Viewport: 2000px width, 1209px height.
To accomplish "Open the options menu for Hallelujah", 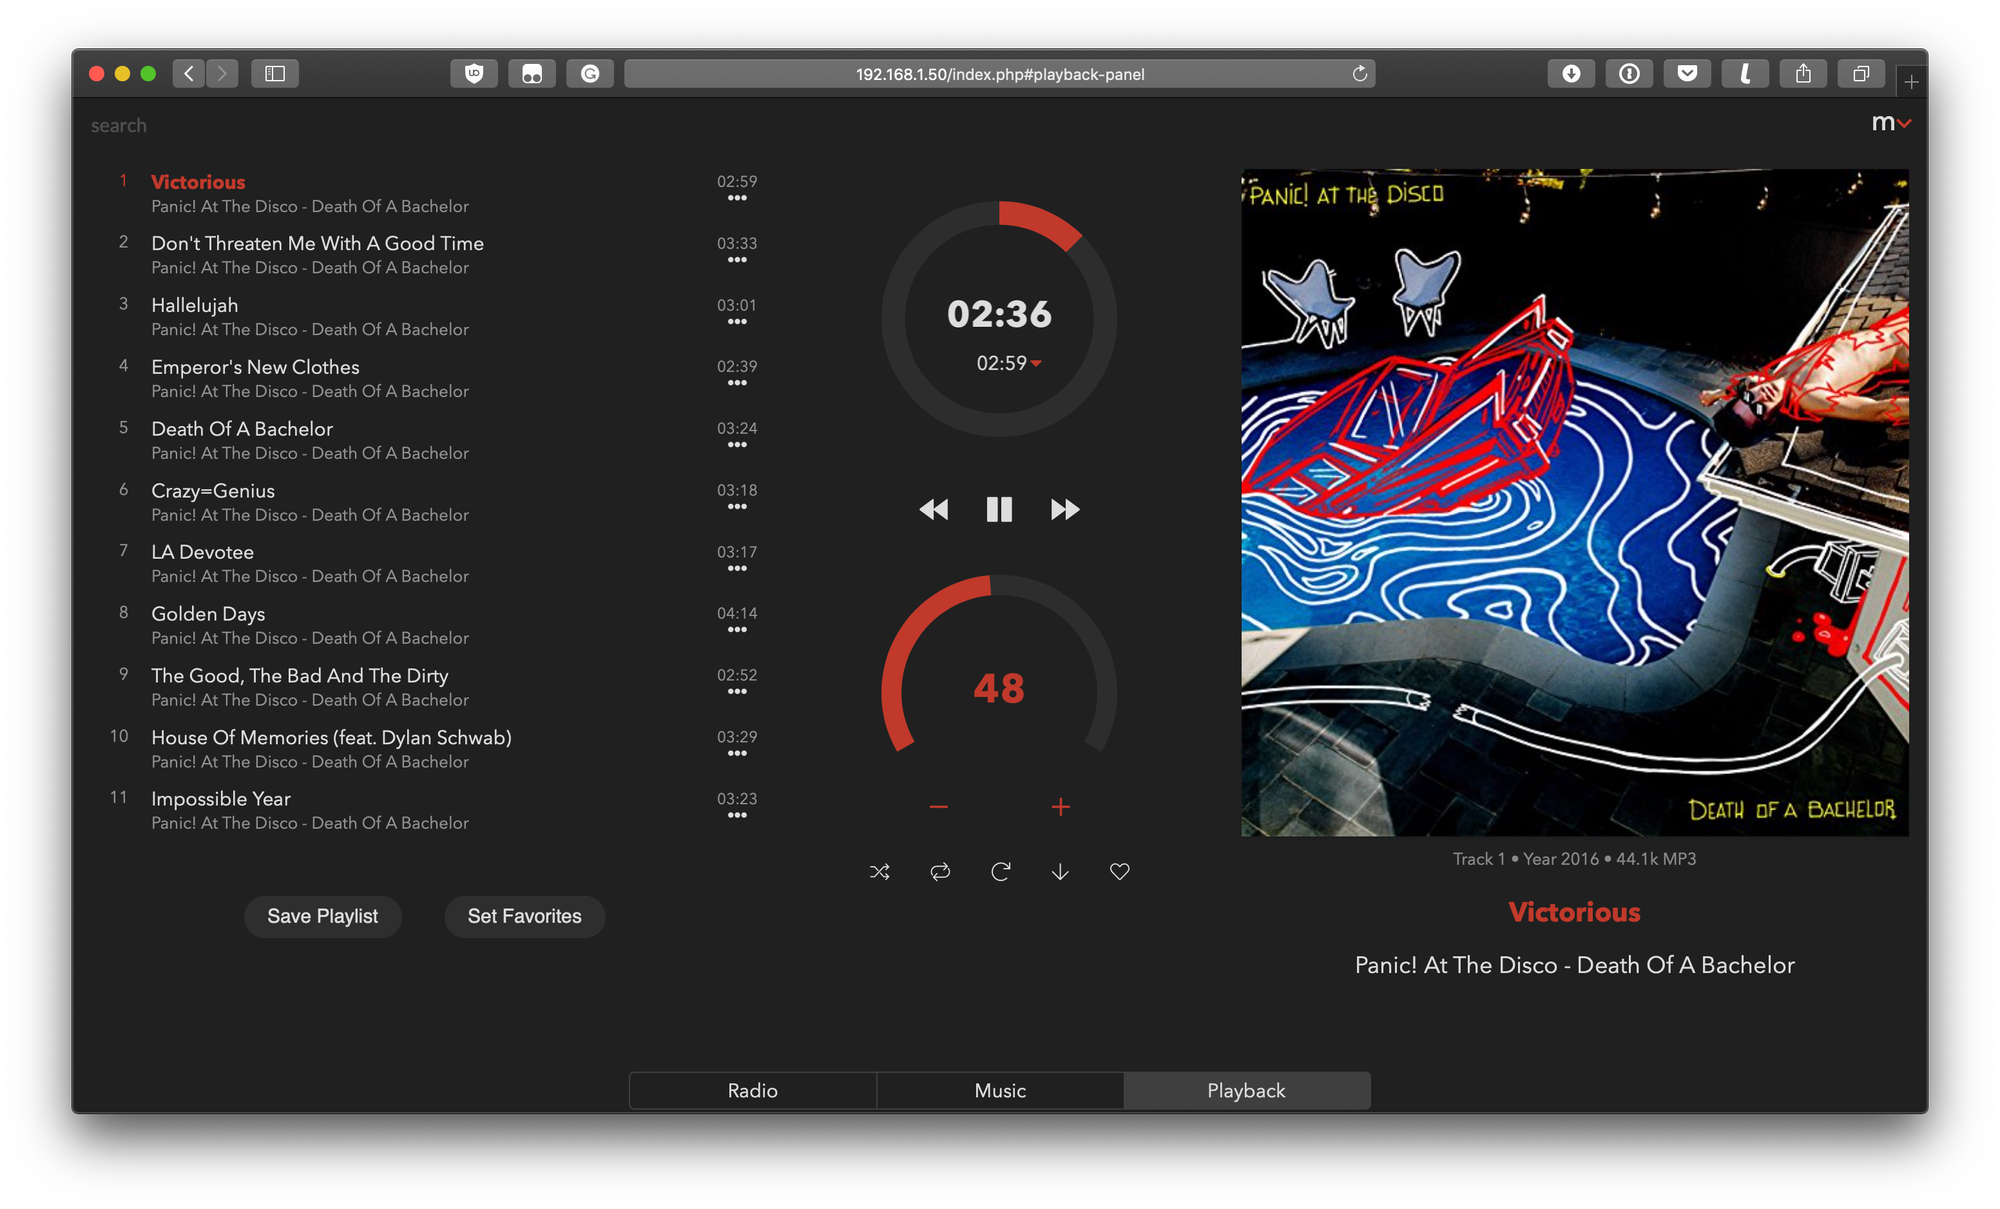I will click(x=737, y=322).
